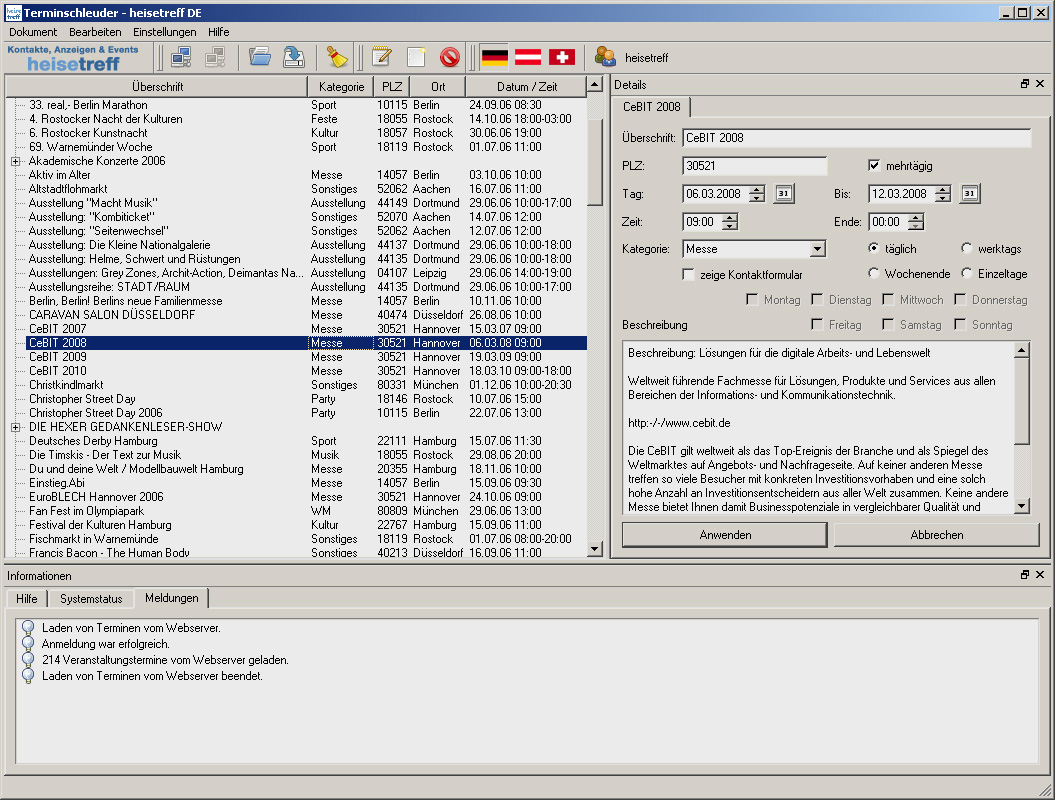
Task: Close the Informationen panel
Action: point(1040,575)
